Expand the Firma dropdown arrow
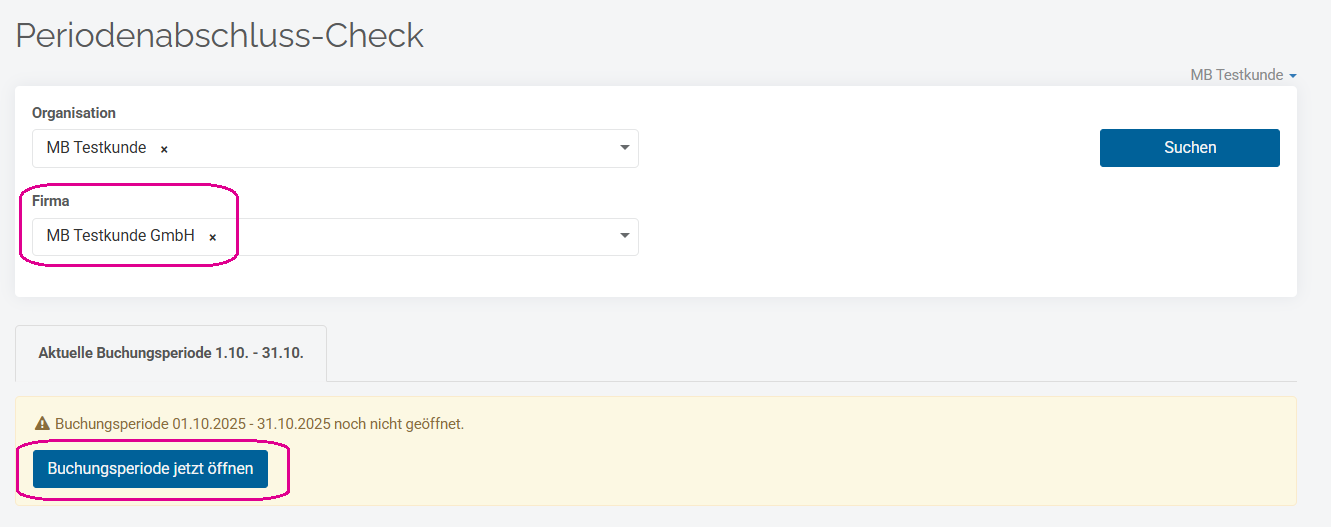This screenshot has height=527, width=1331. (624, 236)
